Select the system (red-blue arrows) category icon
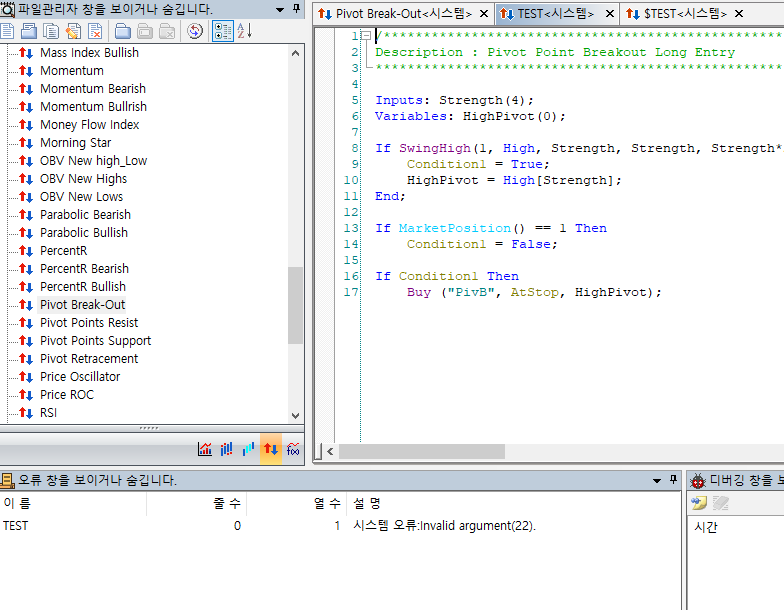Viewport: 784px width, 610px height. tap(270, 450)
